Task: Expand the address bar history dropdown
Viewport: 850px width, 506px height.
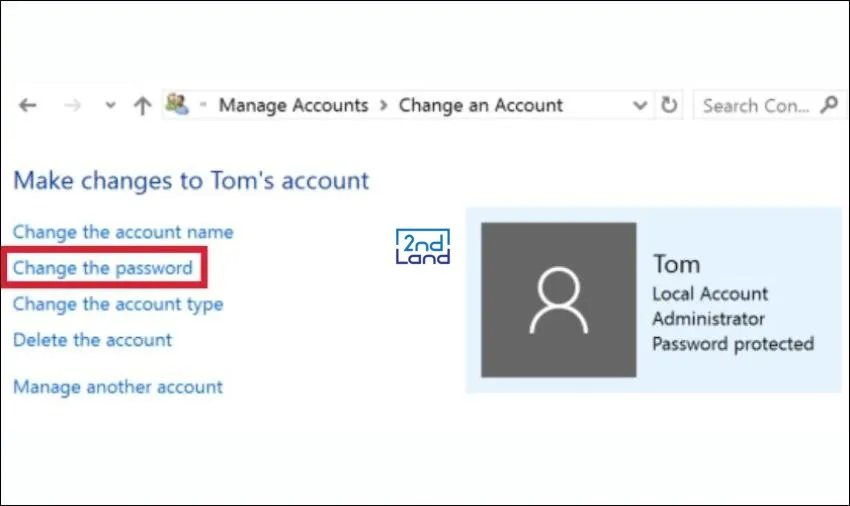Action: pyautogui.click(x=640, y=105)
